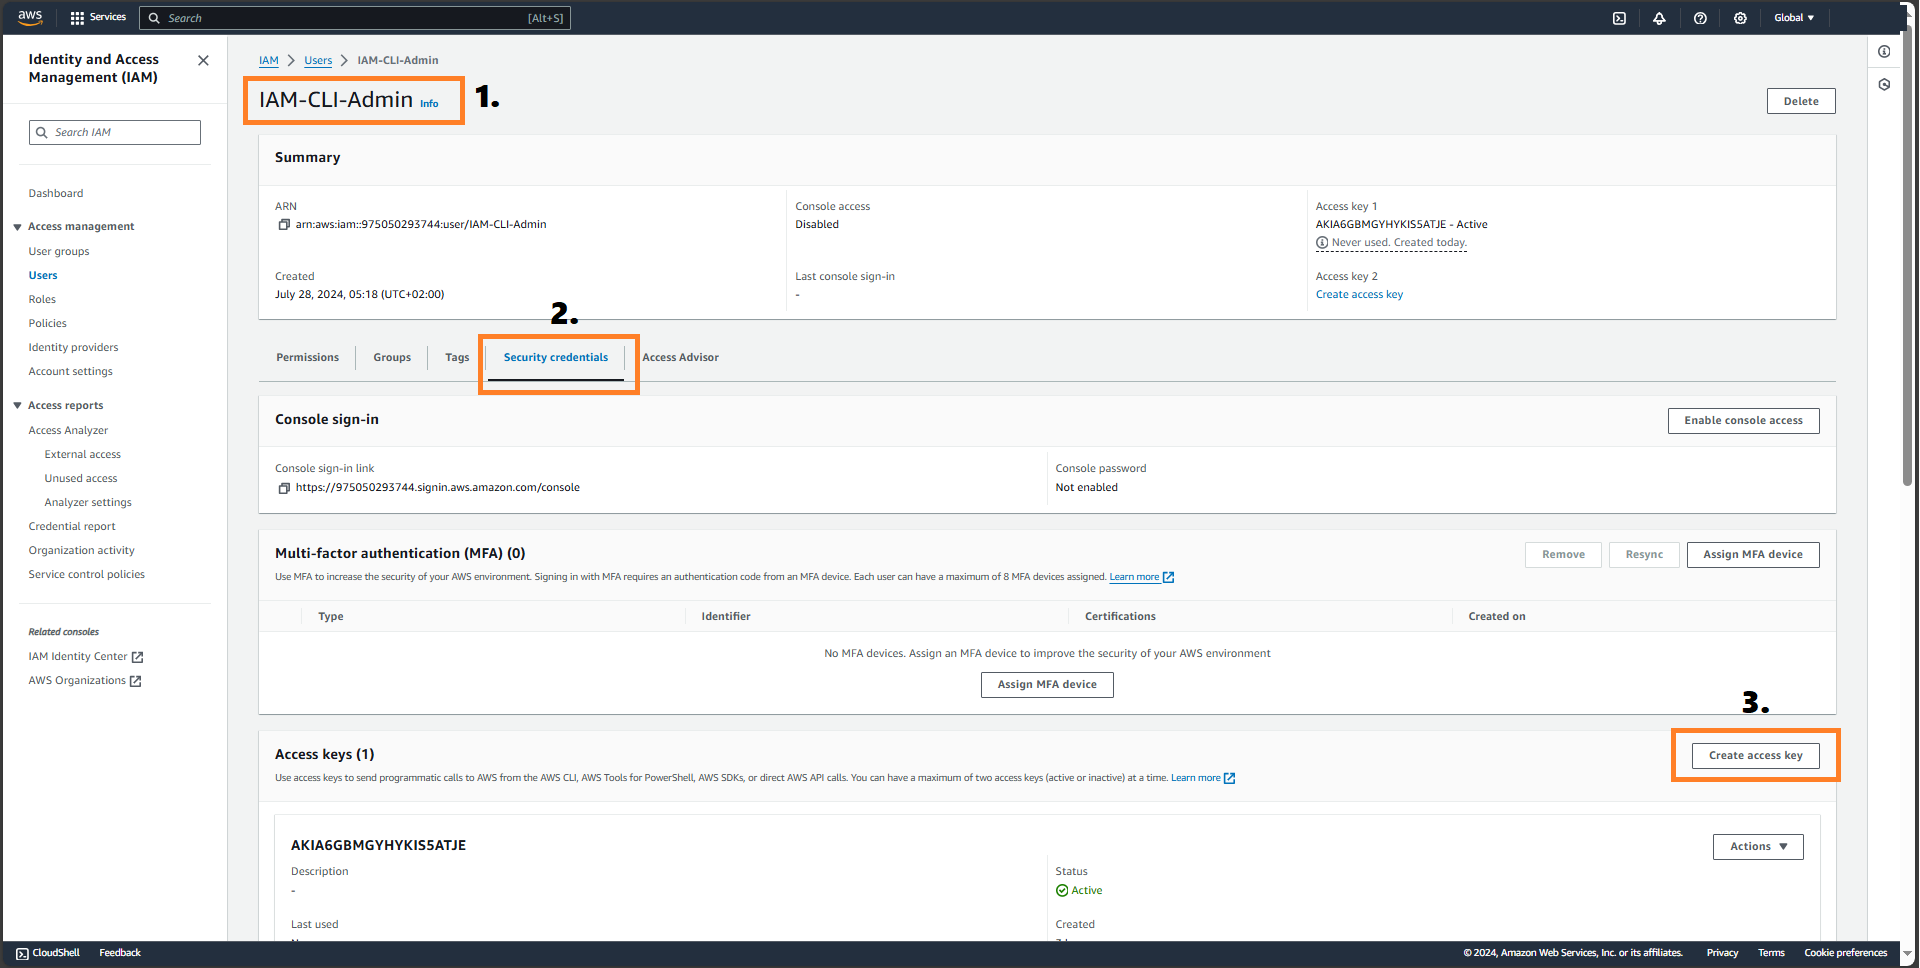The image size is (1920, 968).
Task: Open the AWS Organizations external link icon
Action: coord(135,681)
